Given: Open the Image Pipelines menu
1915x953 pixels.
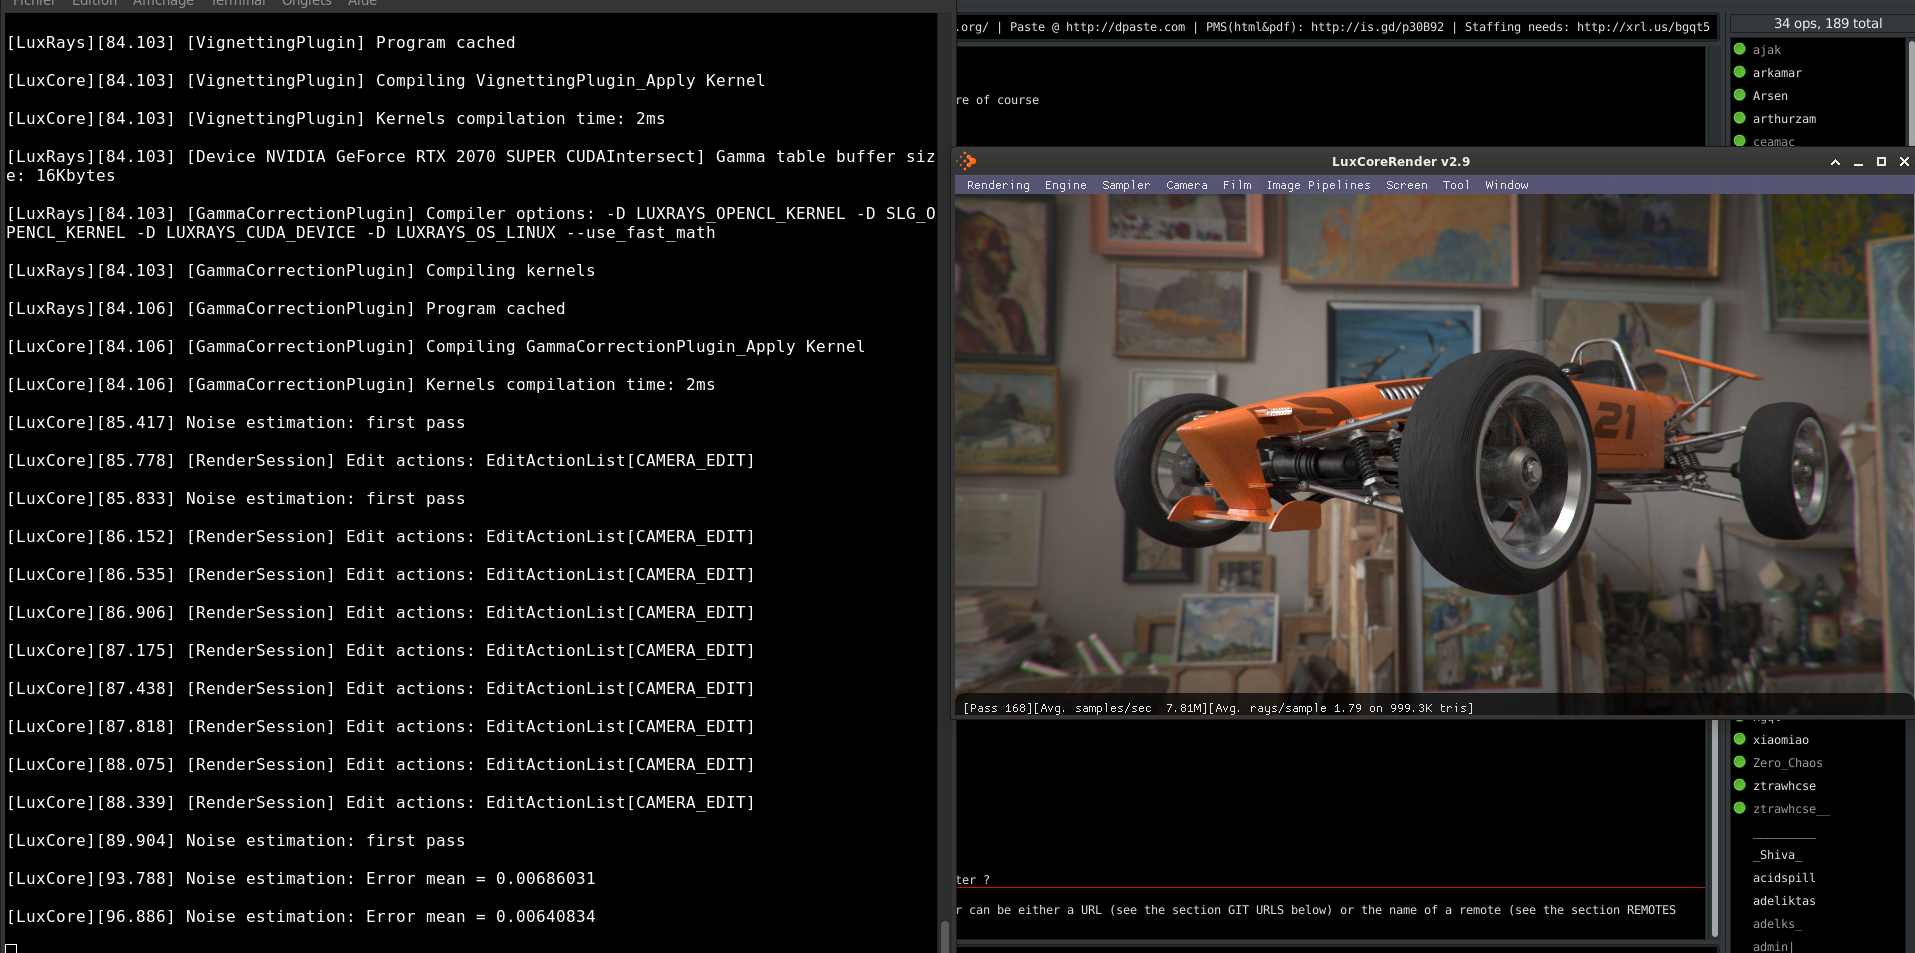Looking at the screenshot, I should pos(1318,185).
